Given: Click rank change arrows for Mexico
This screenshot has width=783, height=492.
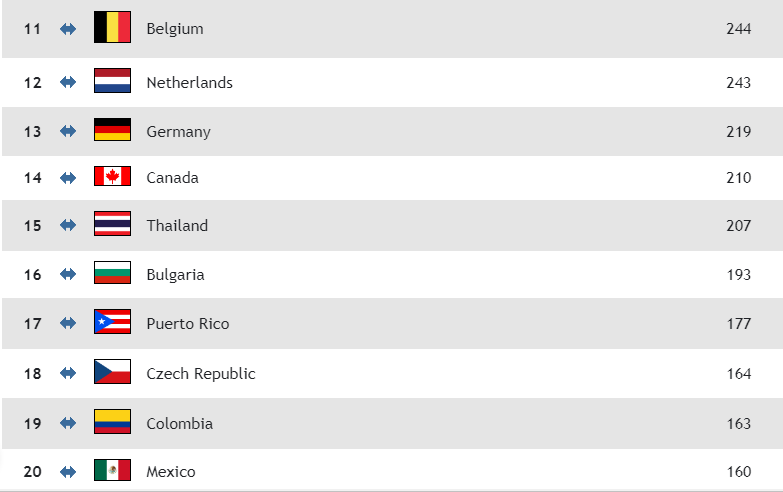Looking at the screenshot, I should (x=68, y=471).
